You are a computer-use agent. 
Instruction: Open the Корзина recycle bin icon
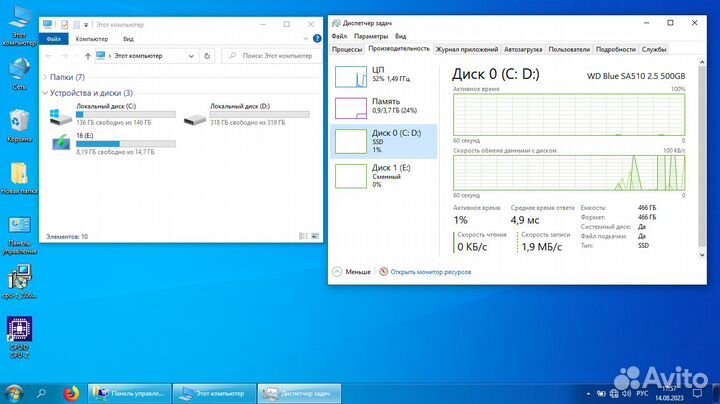pyautogui.click(x=19, y=125)
